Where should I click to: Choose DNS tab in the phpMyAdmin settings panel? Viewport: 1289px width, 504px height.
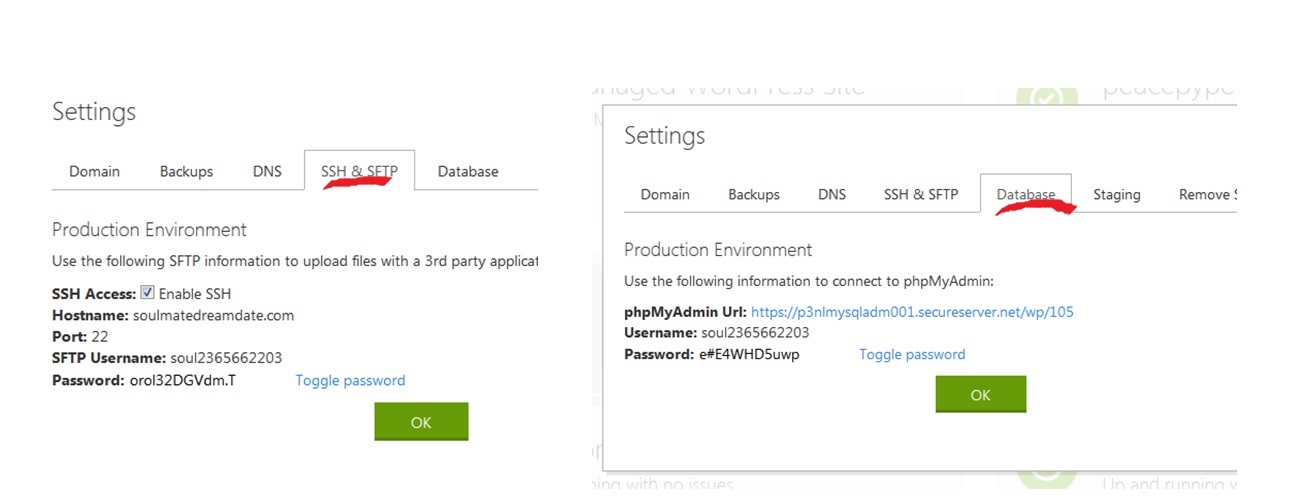832,195
